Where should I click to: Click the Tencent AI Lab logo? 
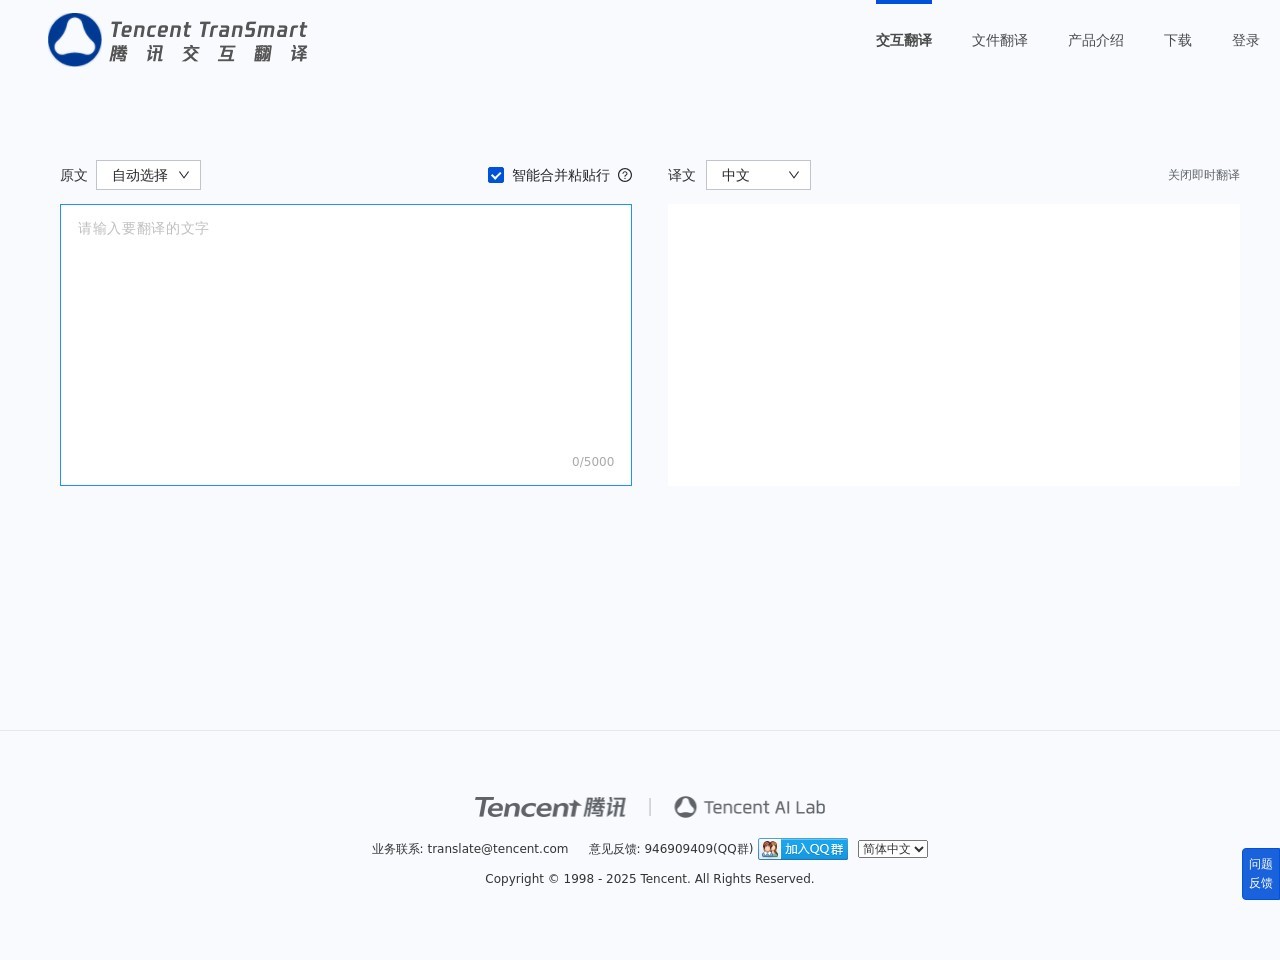click(749, 807)
